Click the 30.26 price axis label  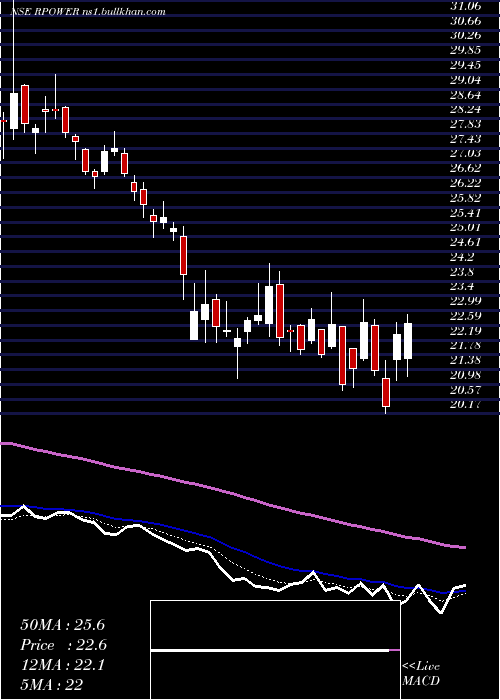466,35
